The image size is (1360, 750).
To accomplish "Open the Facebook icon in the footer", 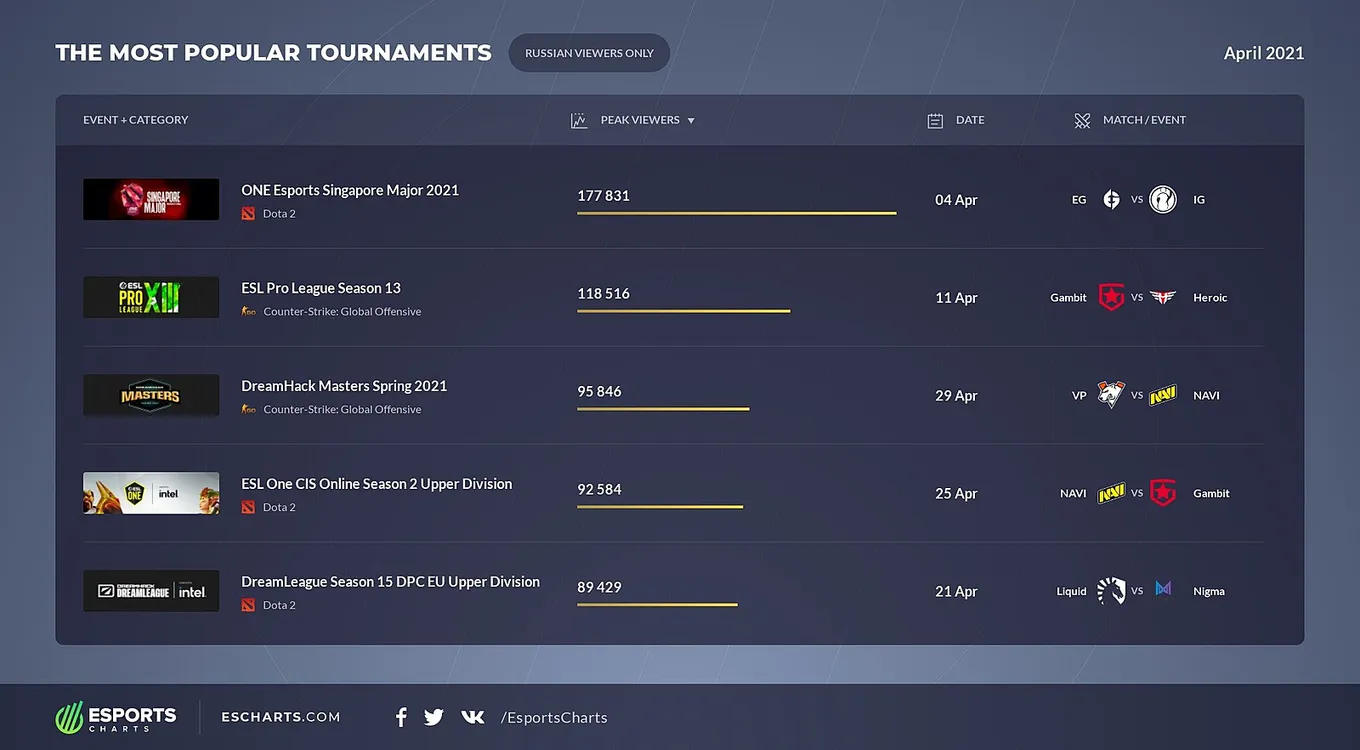I will [401, 717].
